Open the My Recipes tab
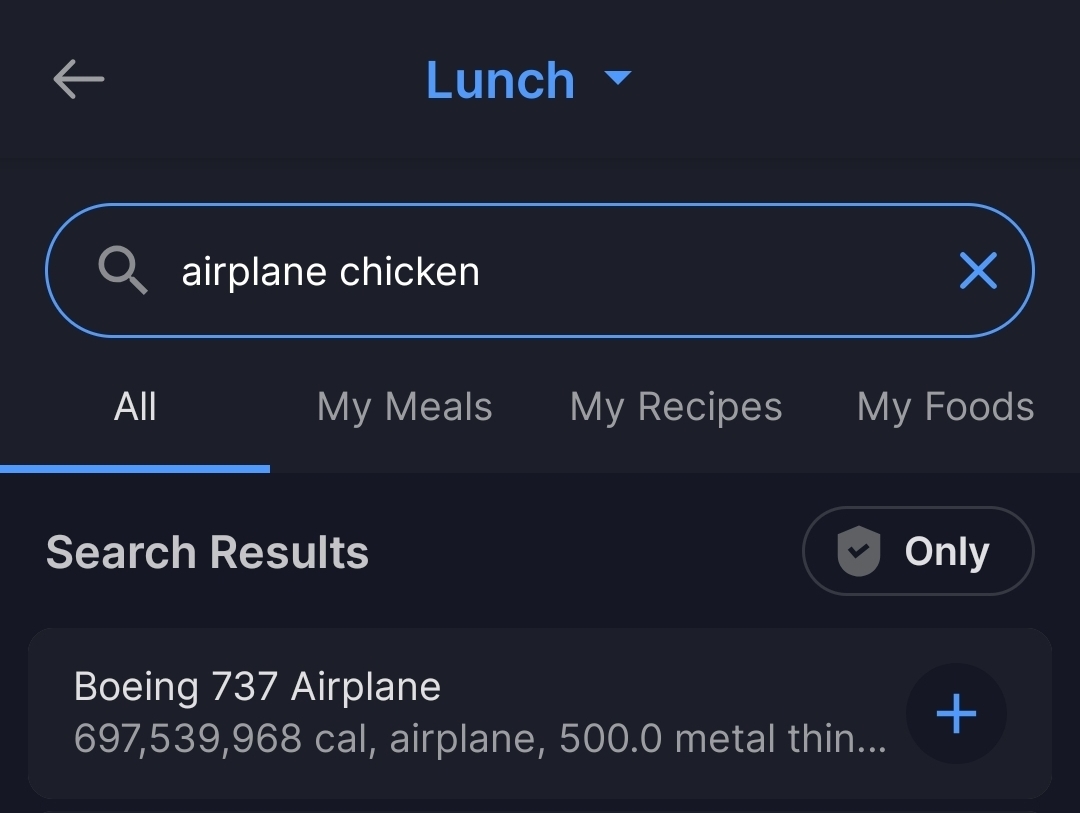The image size is (1080, 813). coord(676,407)
